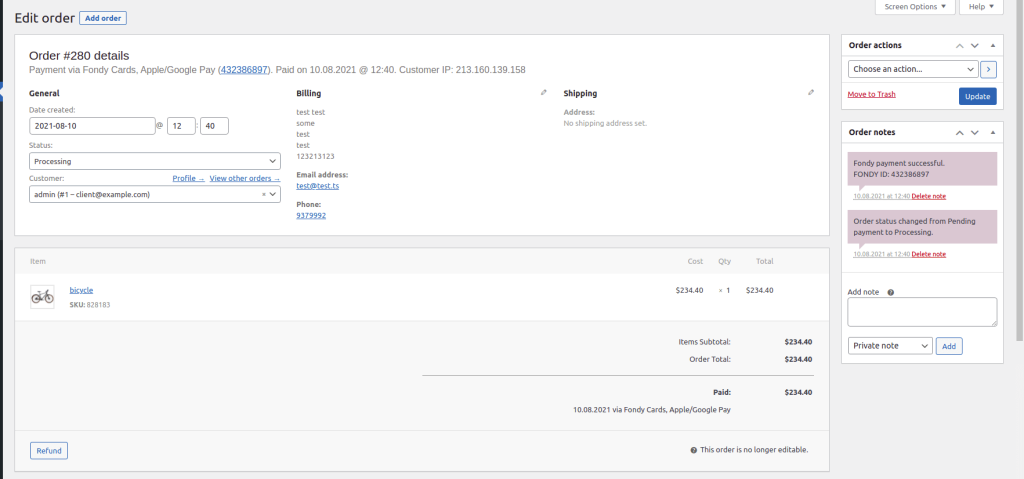
Task: Click the Order actions apply arrow button
Action: tap(989, 69)
